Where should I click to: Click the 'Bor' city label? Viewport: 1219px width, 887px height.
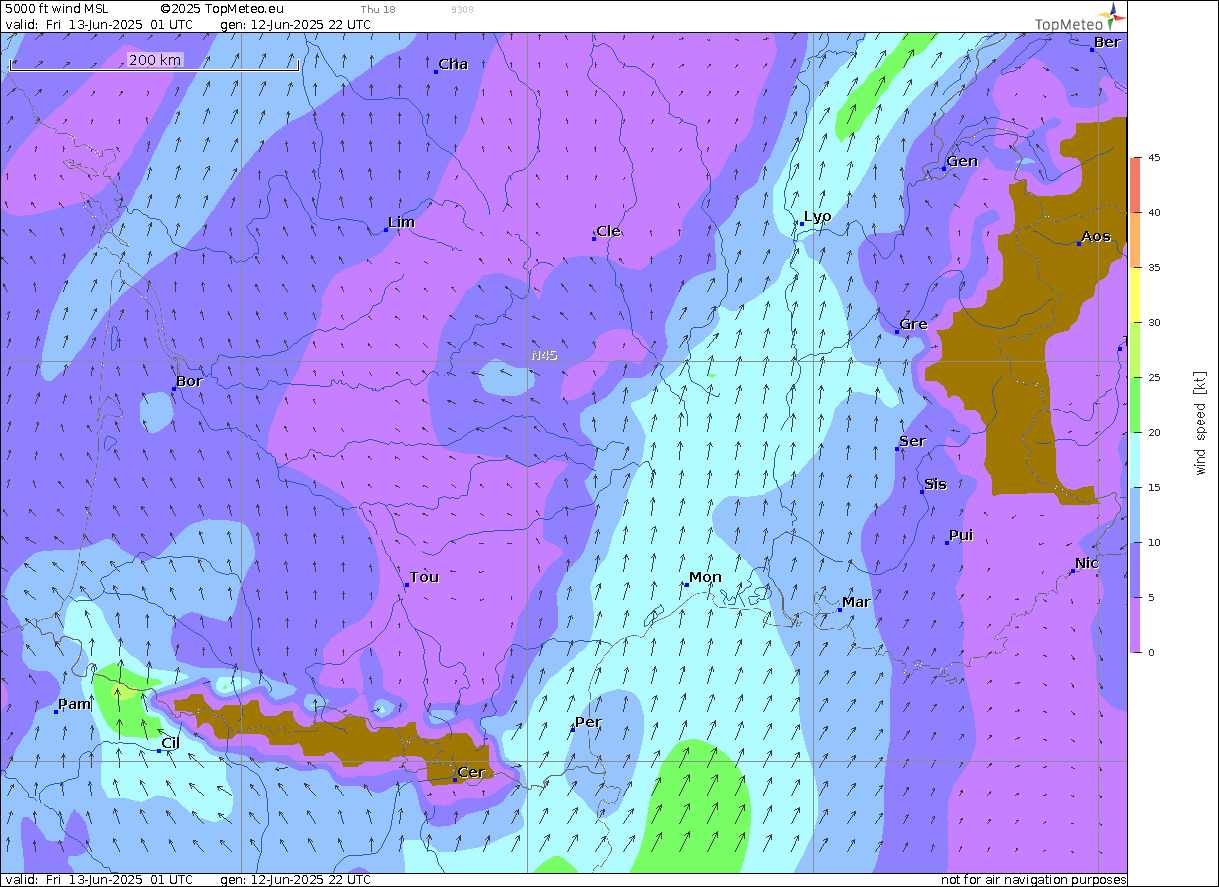(x=189, y=381)
